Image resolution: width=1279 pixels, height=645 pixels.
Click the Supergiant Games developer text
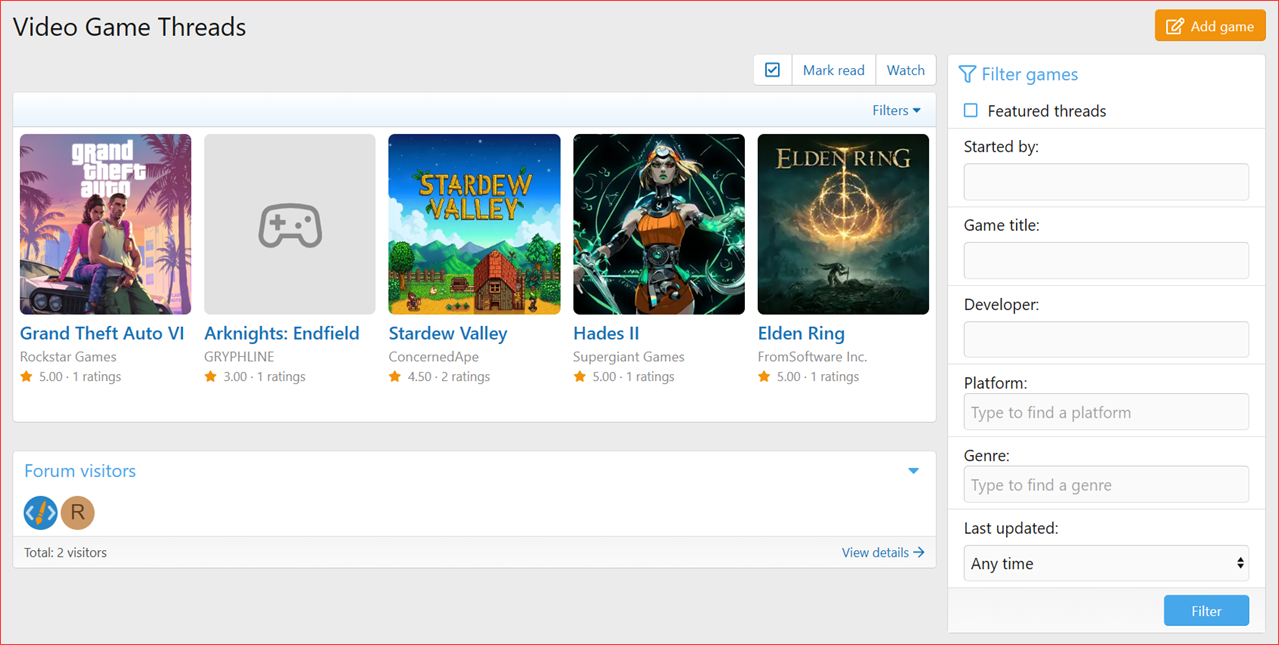click(x=629, y=357)
